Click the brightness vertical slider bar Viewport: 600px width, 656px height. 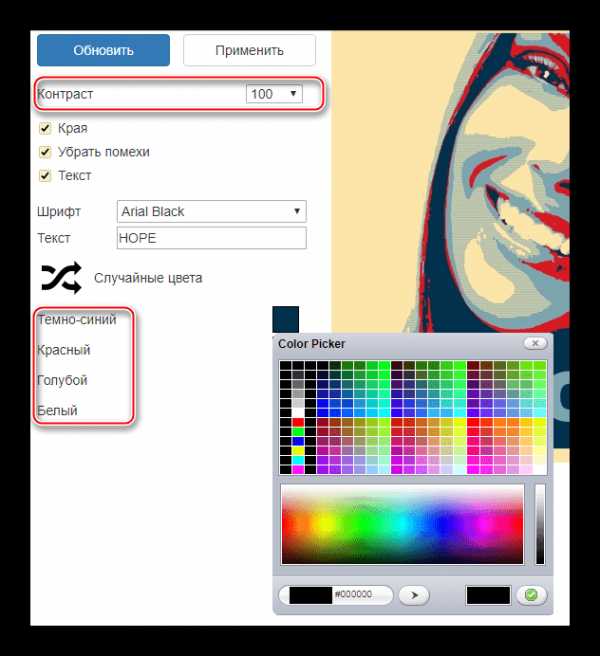540,524
